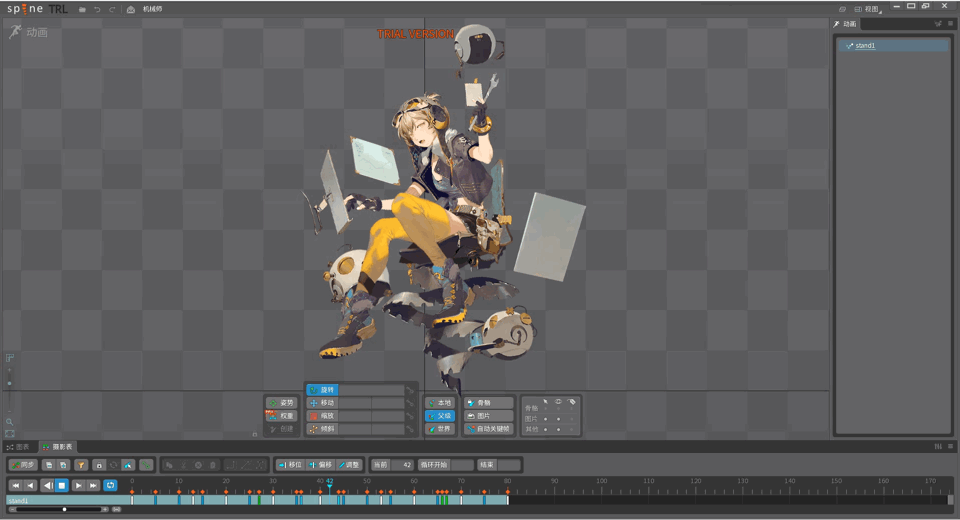This screenshot has width=960, height=520.
Task: Click the 调整 adjust button
Action: tap(349, 465)
